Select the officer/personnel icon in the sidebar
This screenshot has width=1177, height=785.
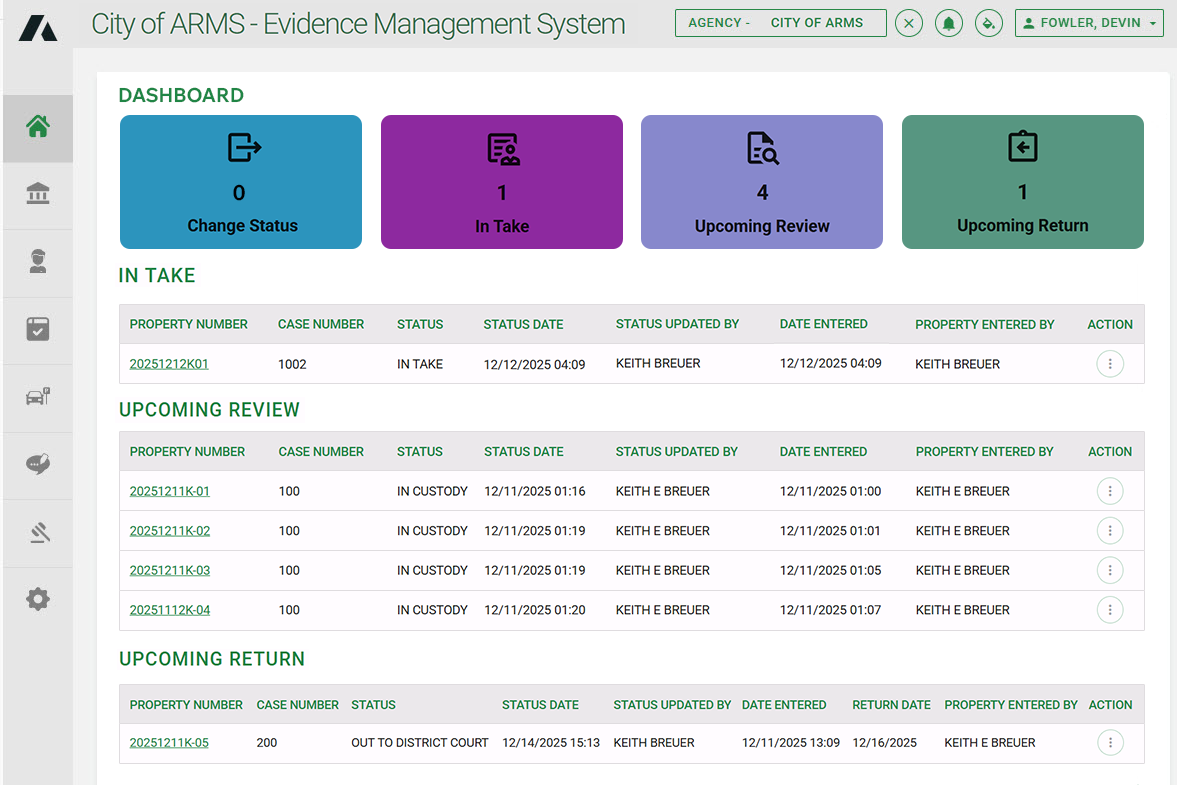tap(37, 262)
